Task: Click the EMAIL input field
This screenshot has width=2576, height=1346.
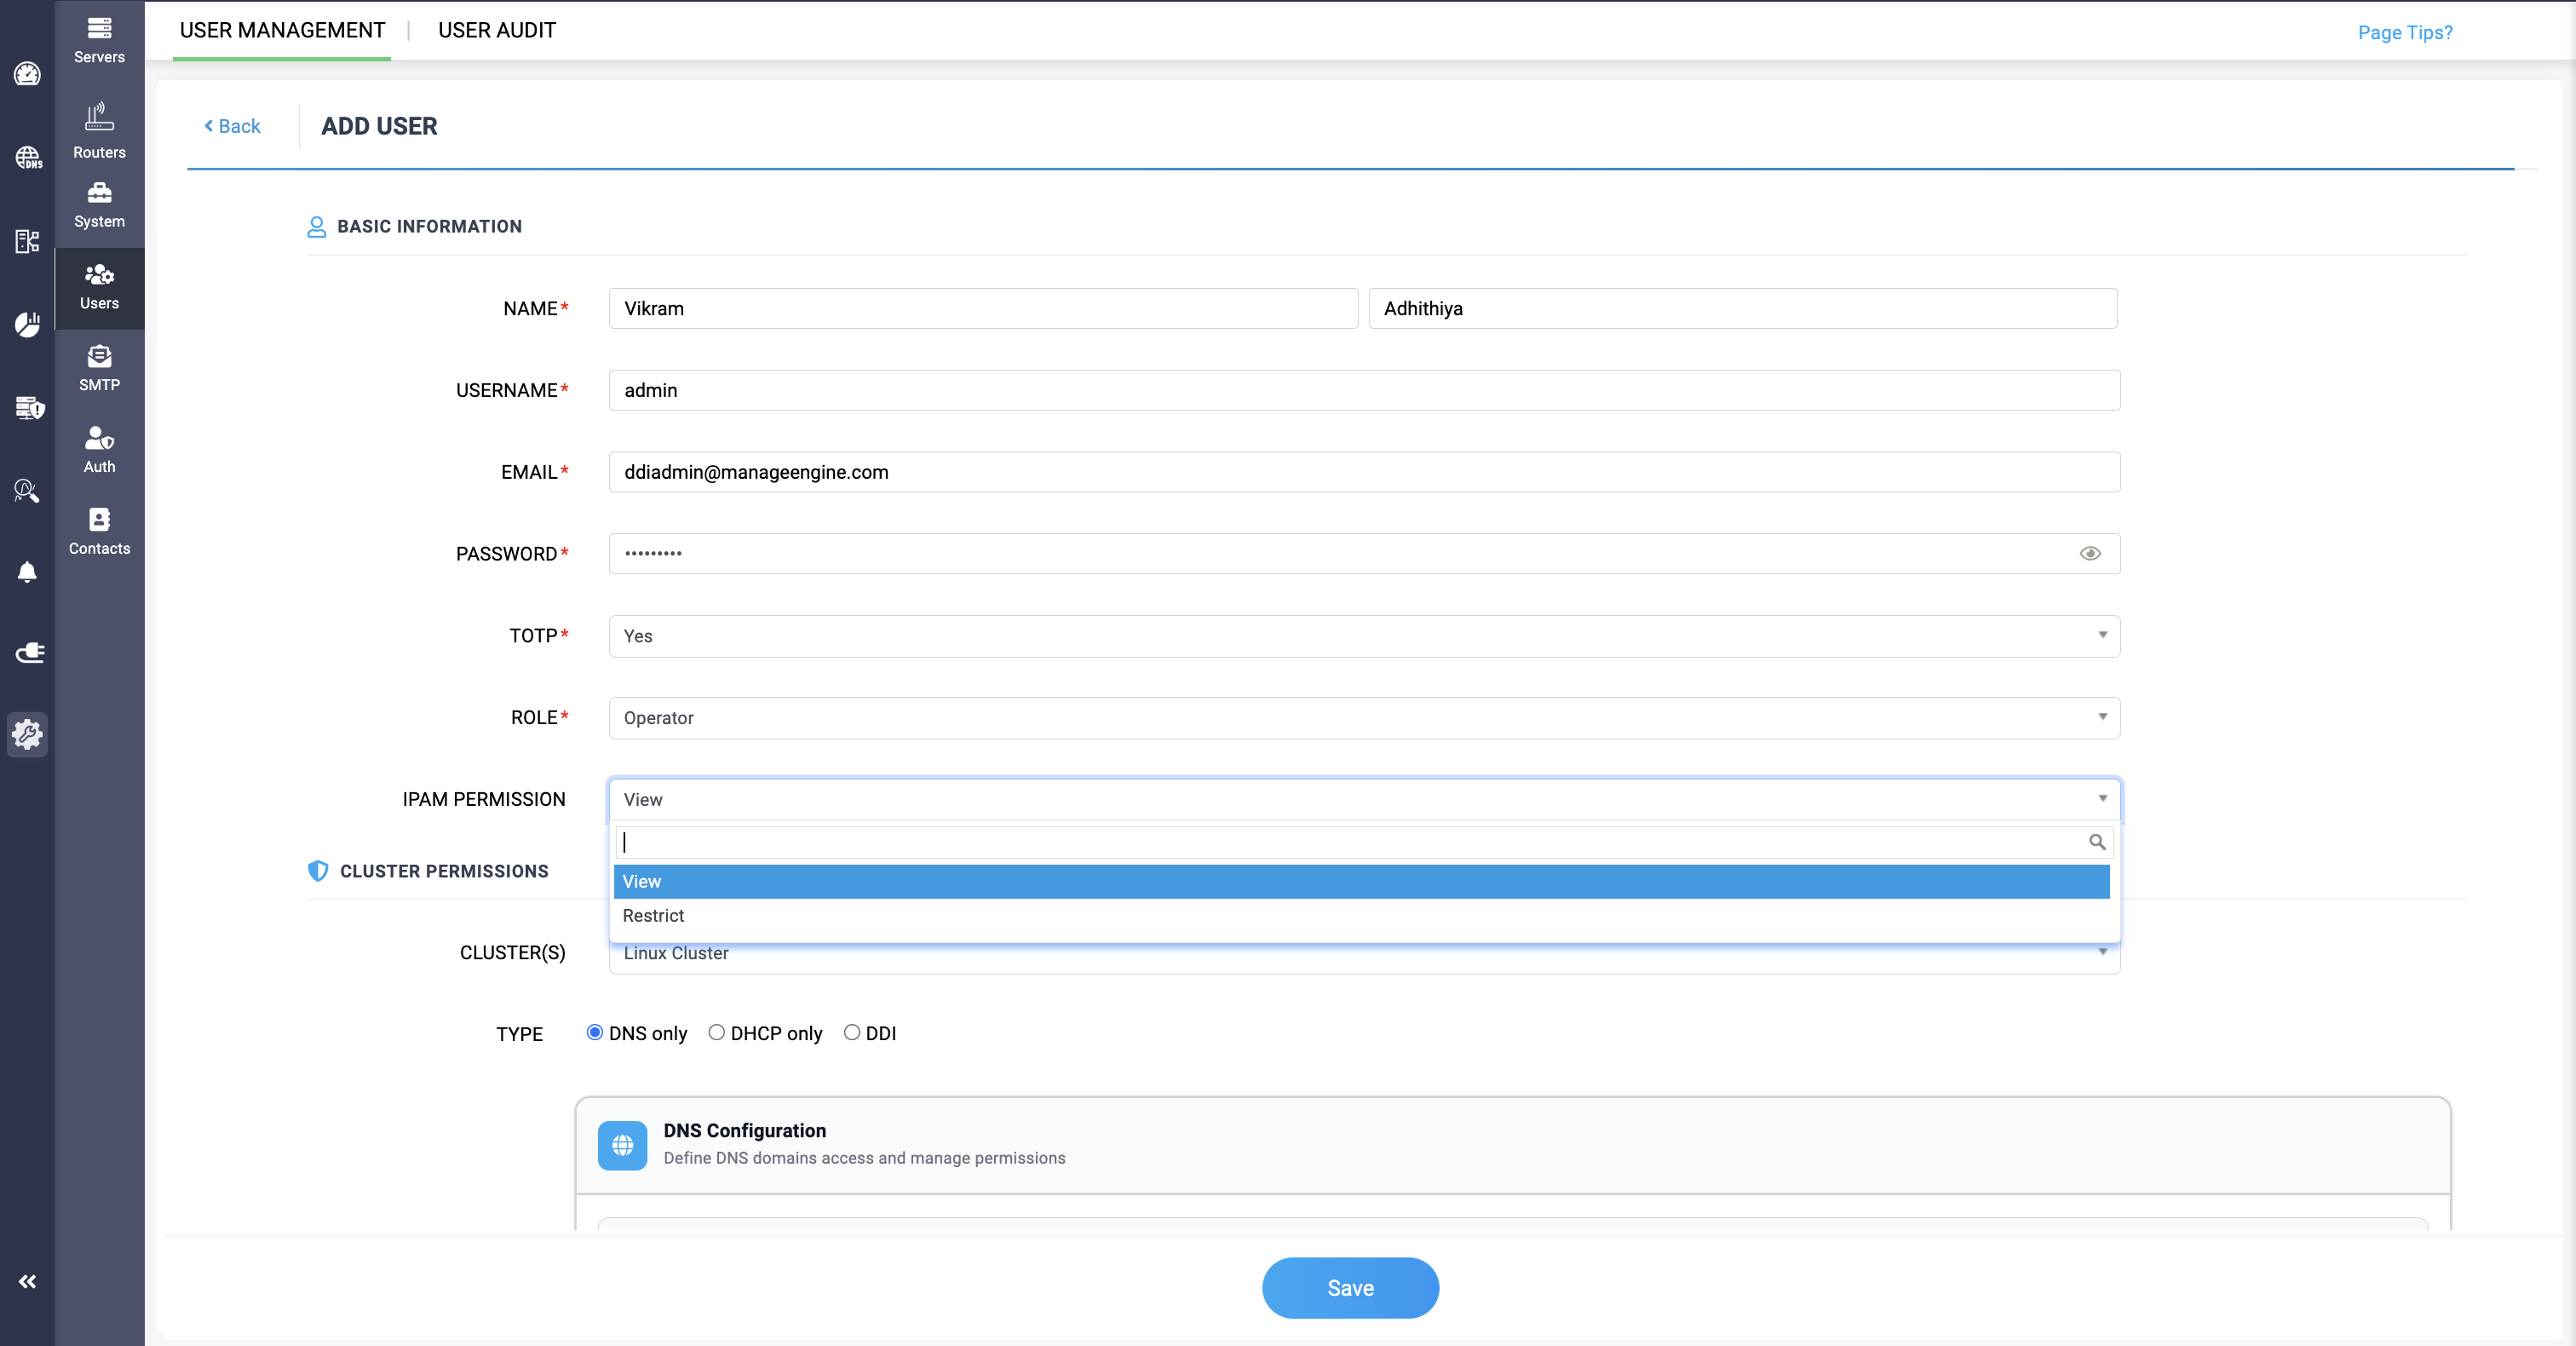Action: pyautogui.click(x=1364, y=472)
